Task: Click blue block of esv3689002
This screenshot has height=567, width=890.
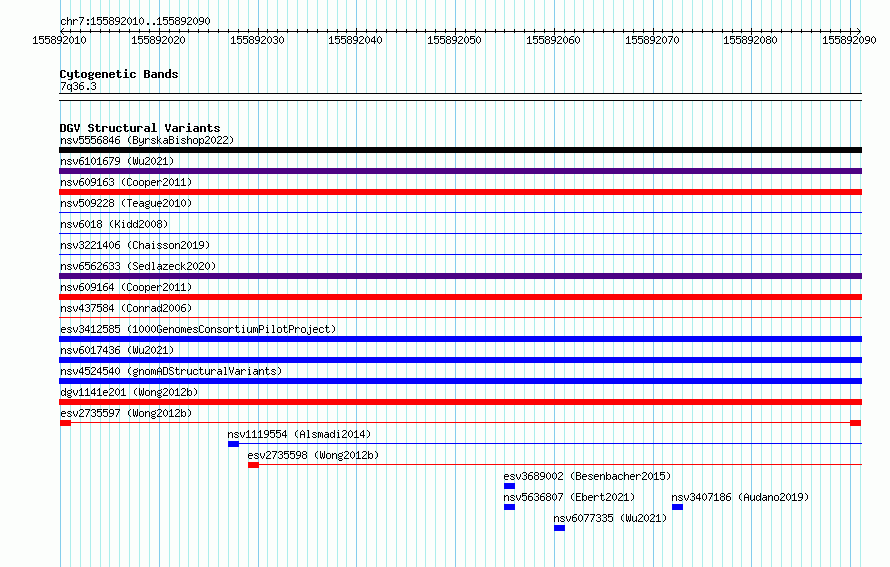Action: [509, 486]
